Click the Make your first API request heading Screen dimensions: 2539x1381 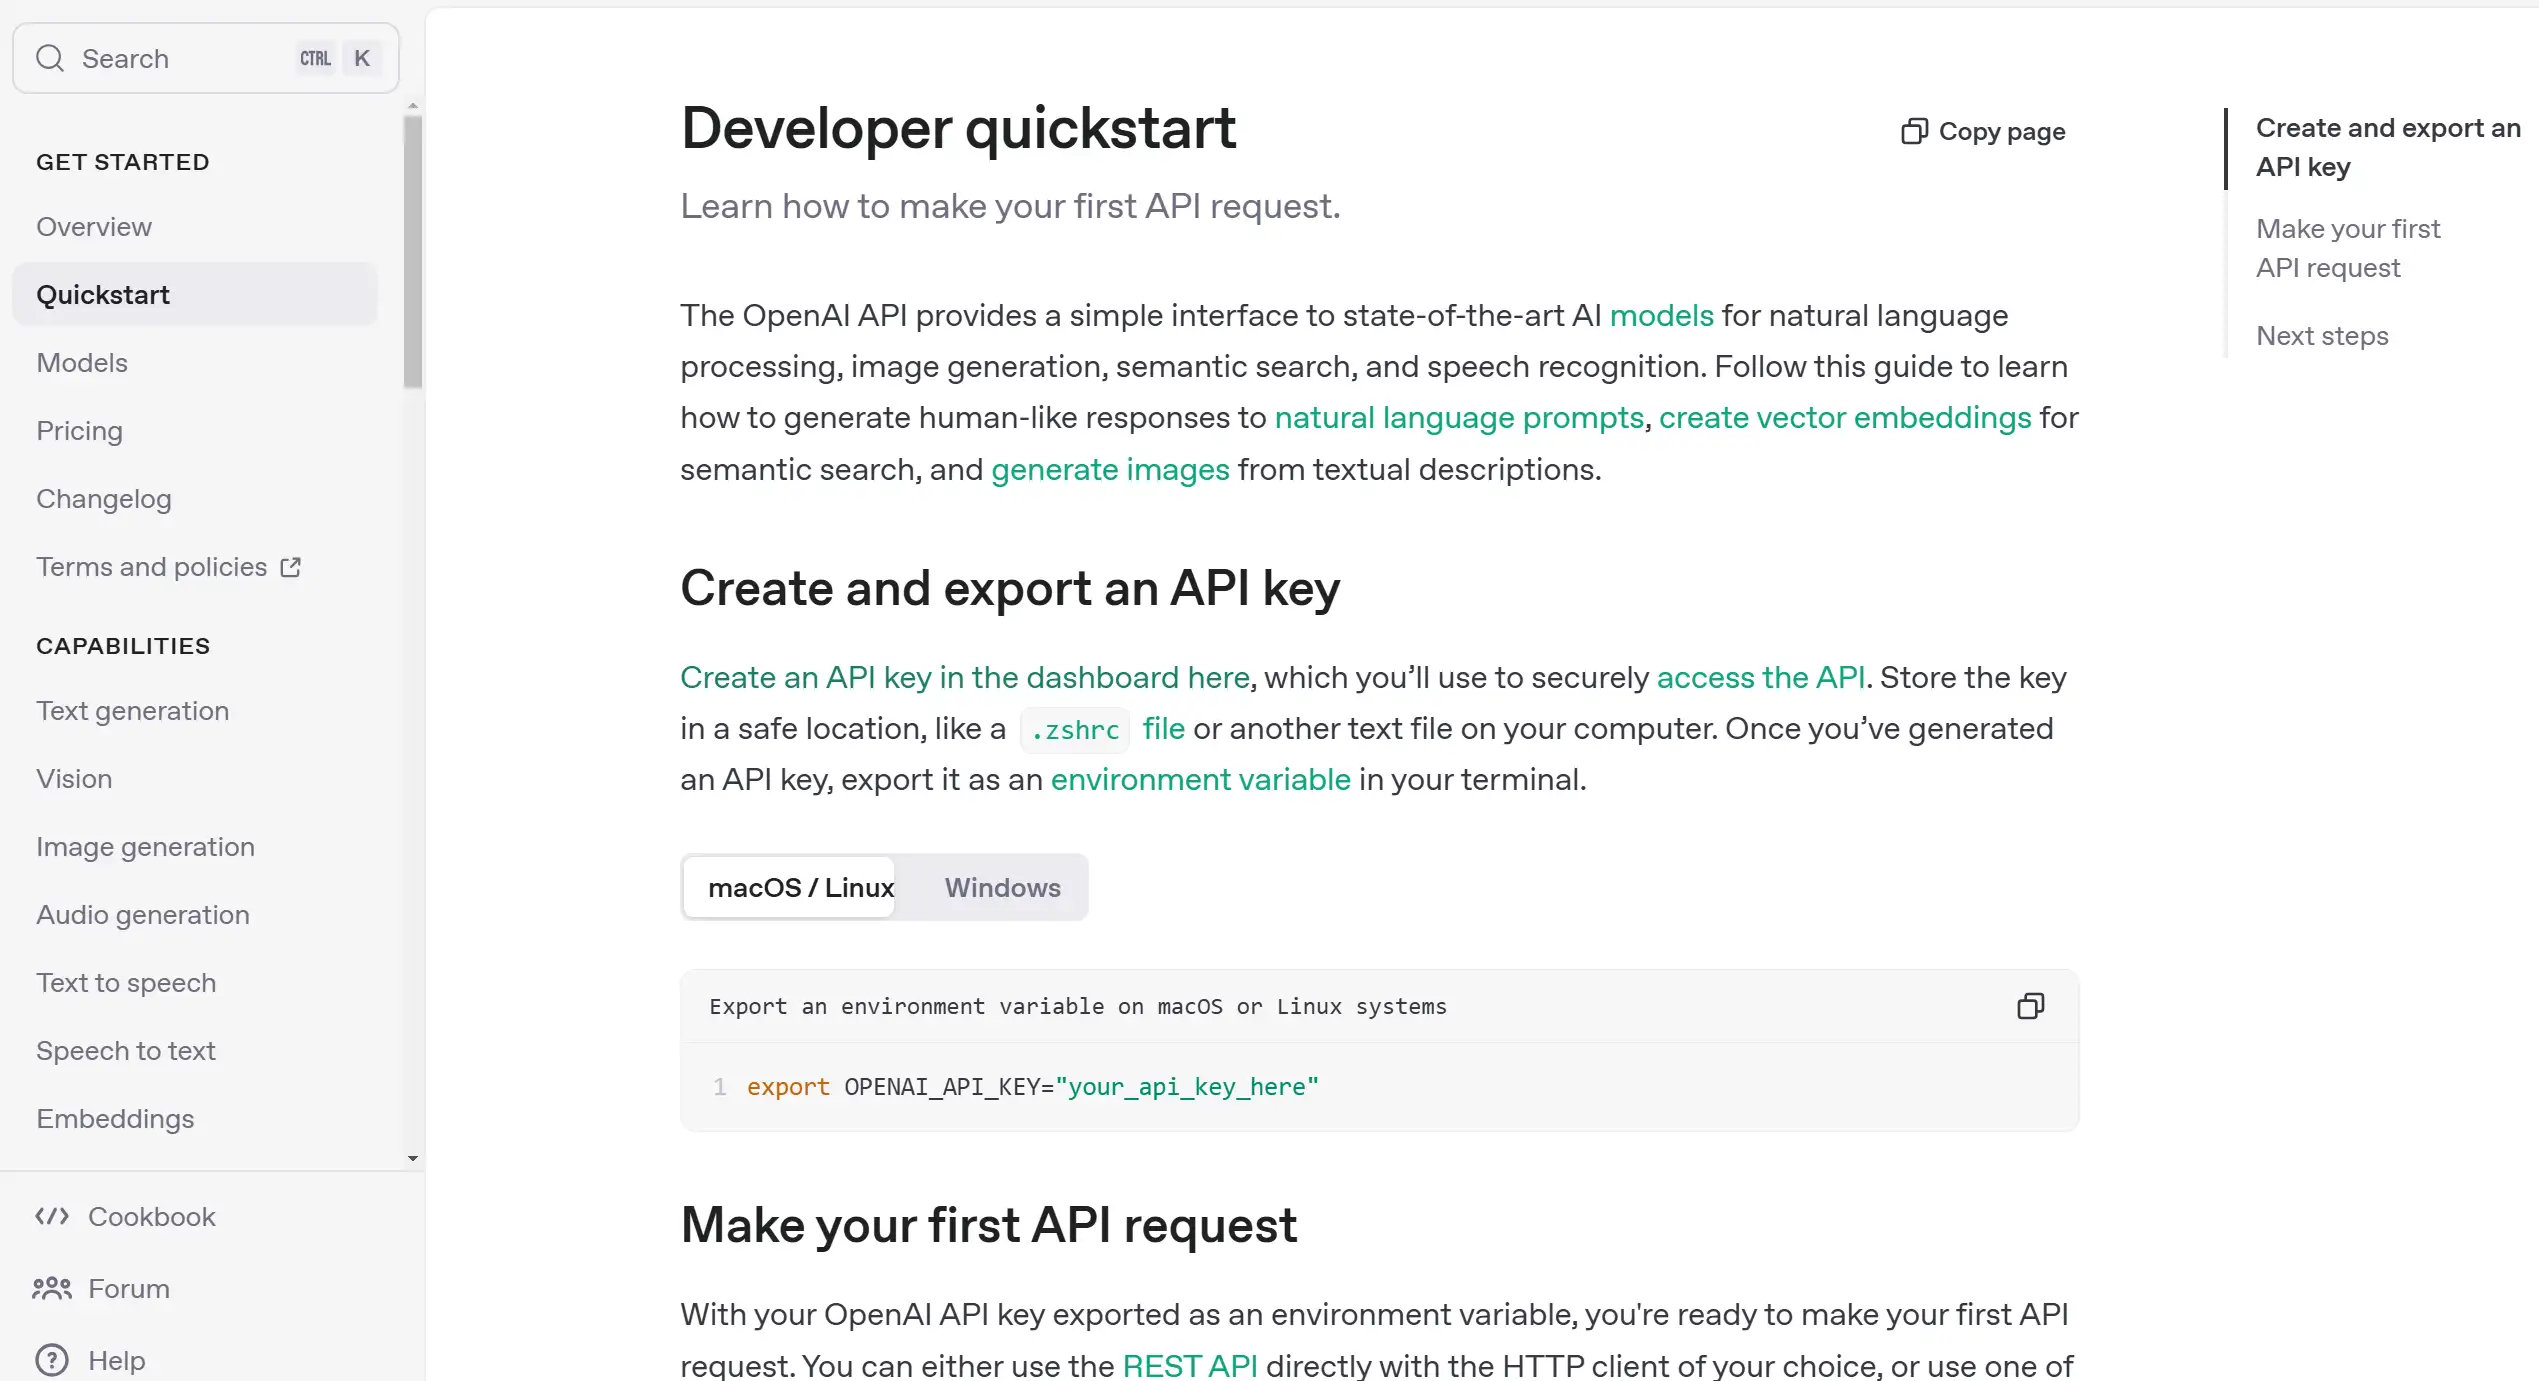(988, 1224)
